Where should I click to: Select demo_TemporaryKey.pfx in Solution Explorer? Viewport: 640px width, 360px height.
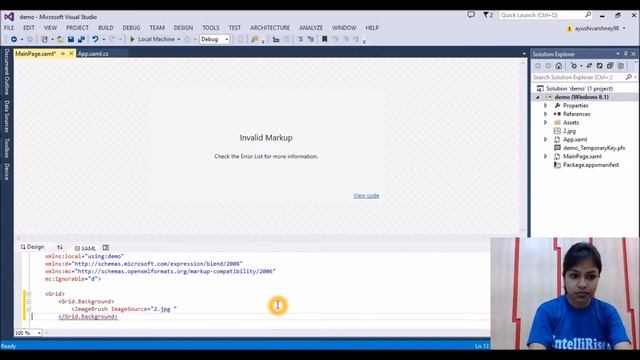(x=594, y=148)
